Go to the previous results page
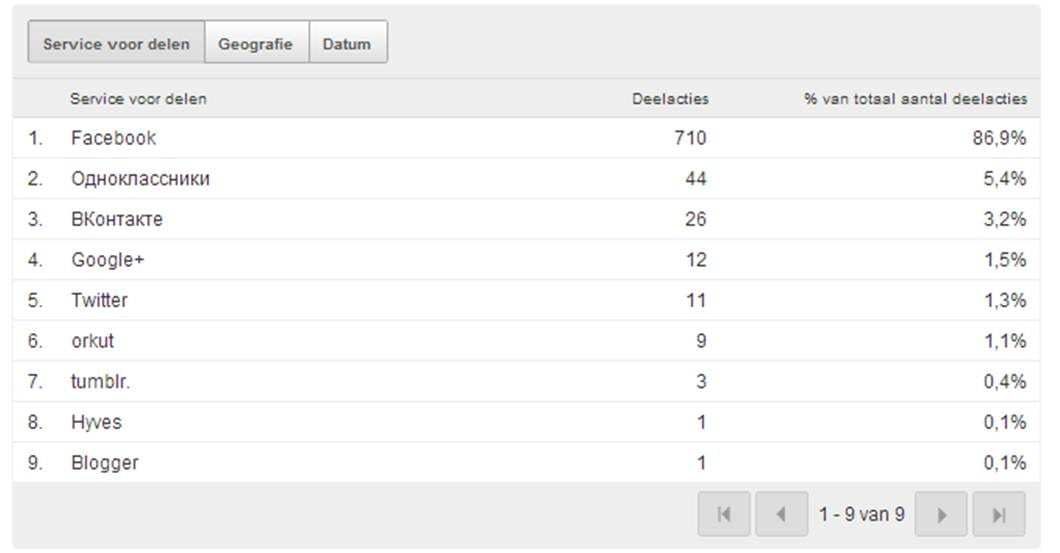Image resolution: width=1060 pixels, height=553 pixels. pyautogui.click(x=781, y=515)
